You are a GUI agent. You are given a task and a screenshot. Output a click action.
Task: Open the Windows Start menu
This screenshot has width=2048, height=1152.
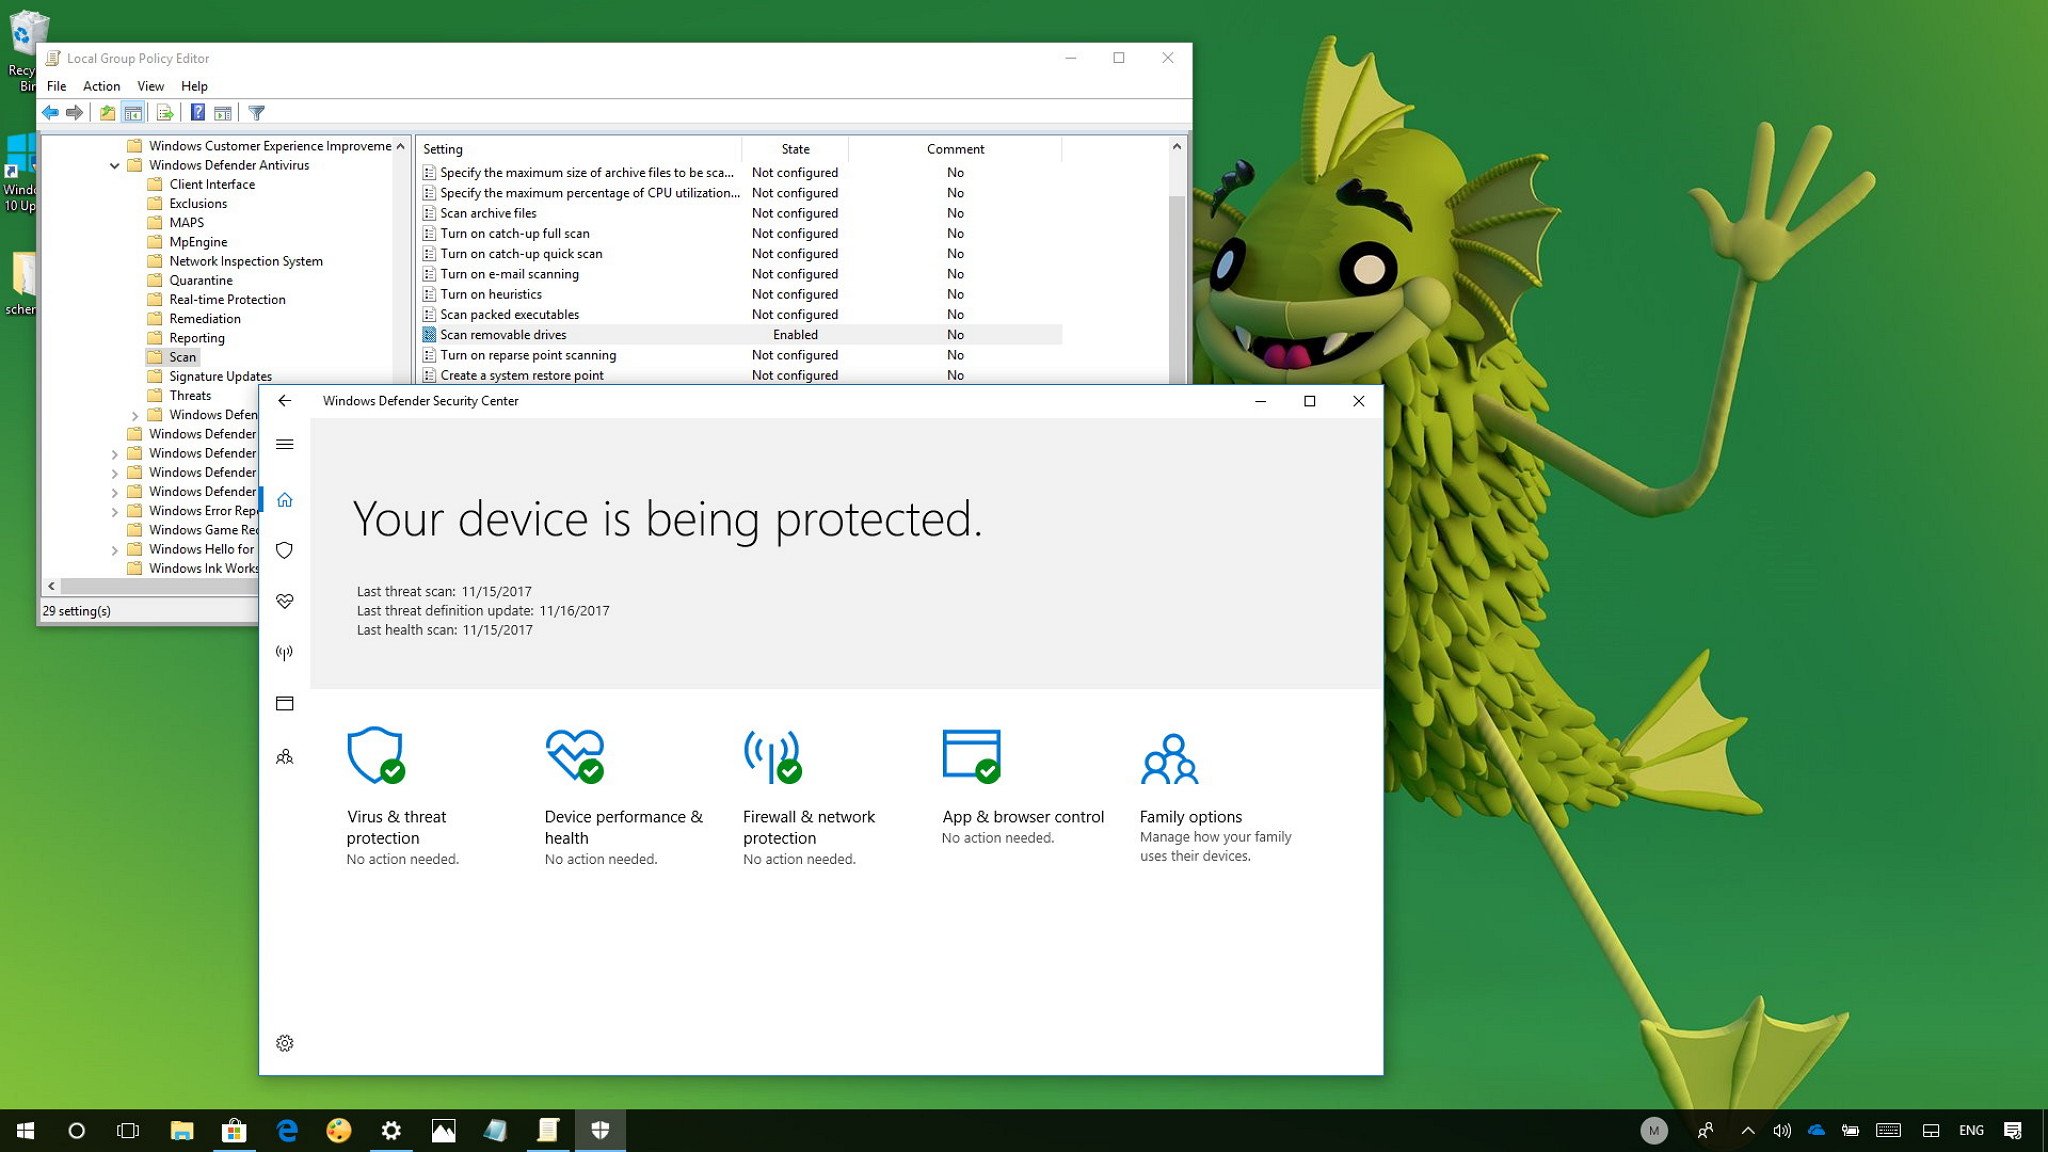point(26,1131)
